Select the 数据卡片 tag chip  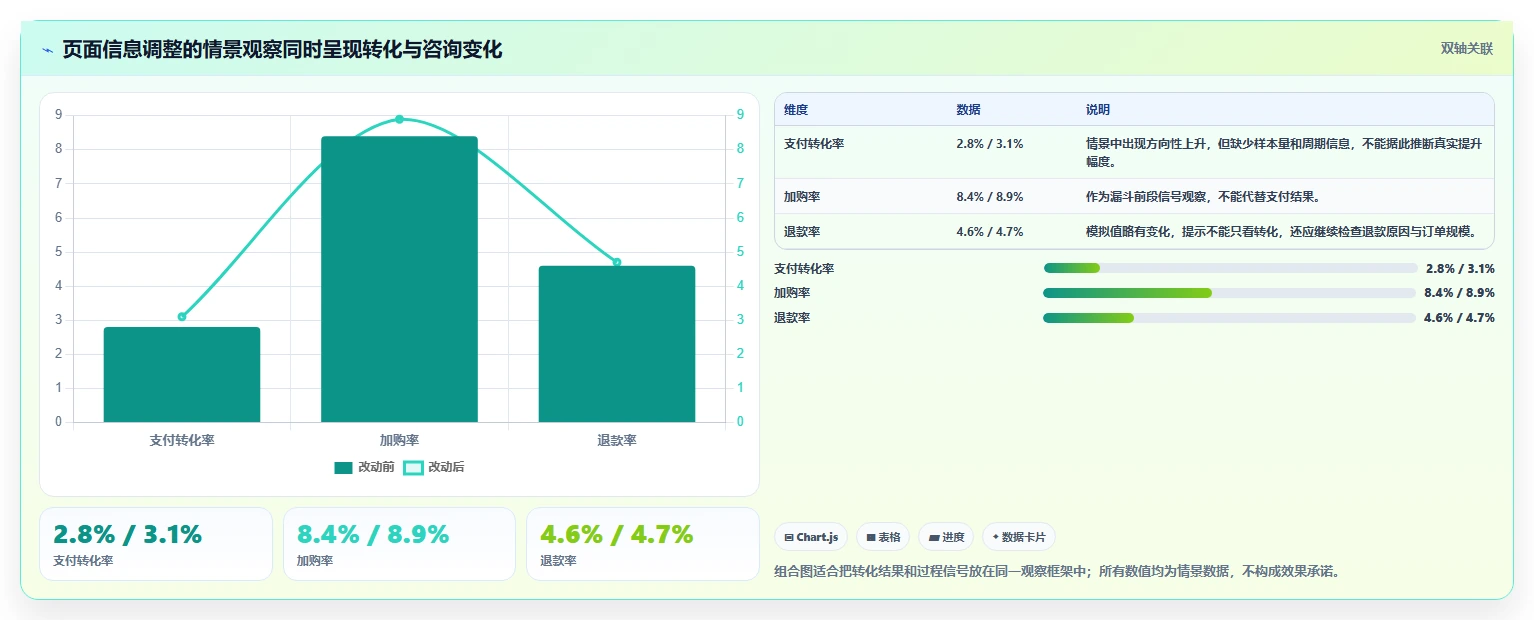pyautogui.click(x=1019, y=537)
